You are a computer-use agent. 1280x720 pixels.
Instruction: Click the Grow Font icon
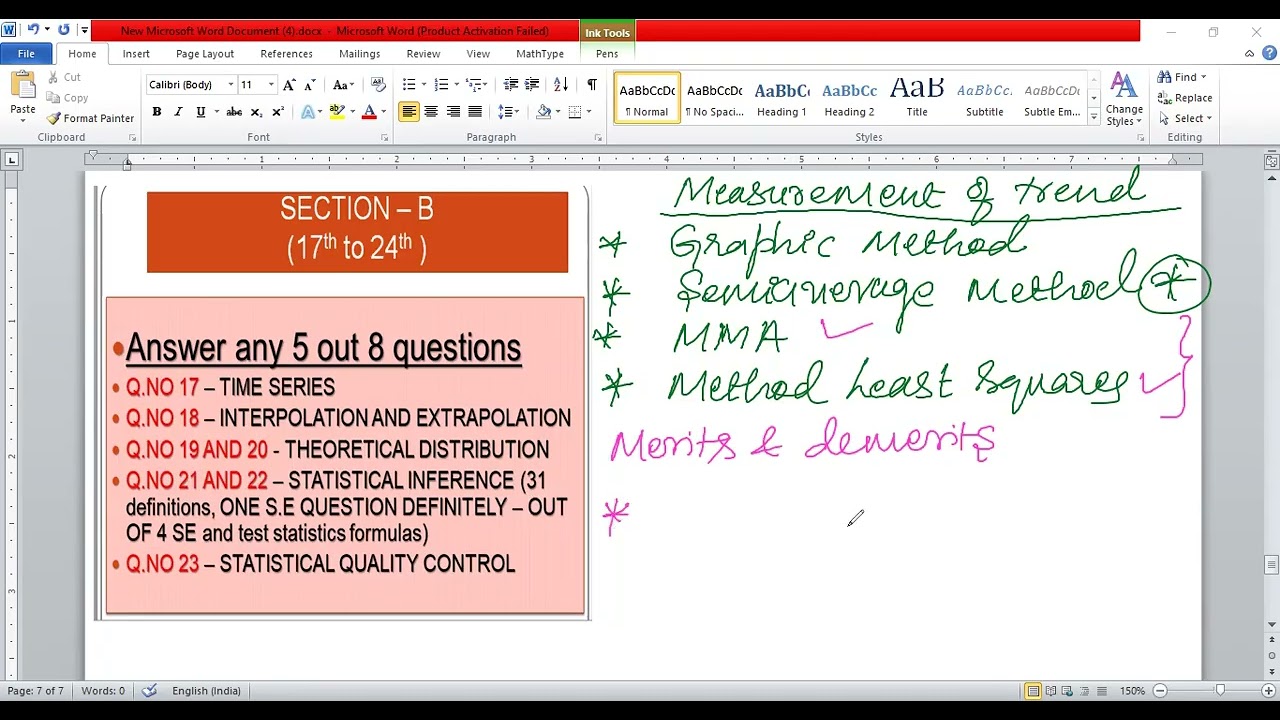pos(289,85)
